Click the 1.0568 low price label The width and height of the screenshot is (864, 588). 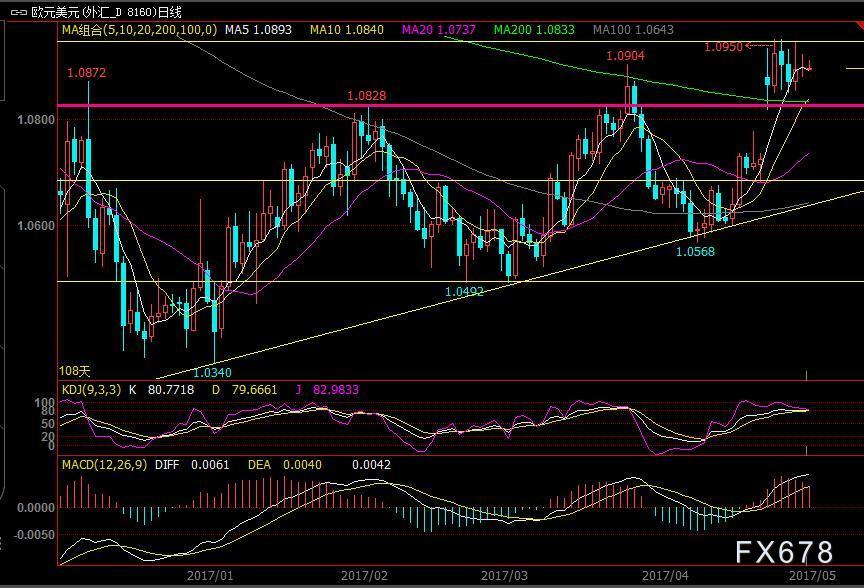pyautogui.click(x=695, y=252)
